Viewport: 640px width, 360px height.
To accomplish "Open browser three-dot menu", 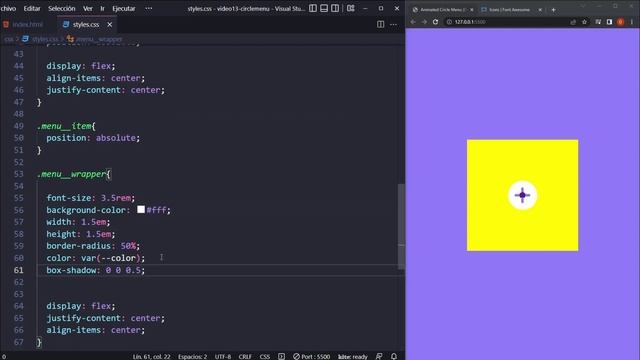I will [632, 22].
